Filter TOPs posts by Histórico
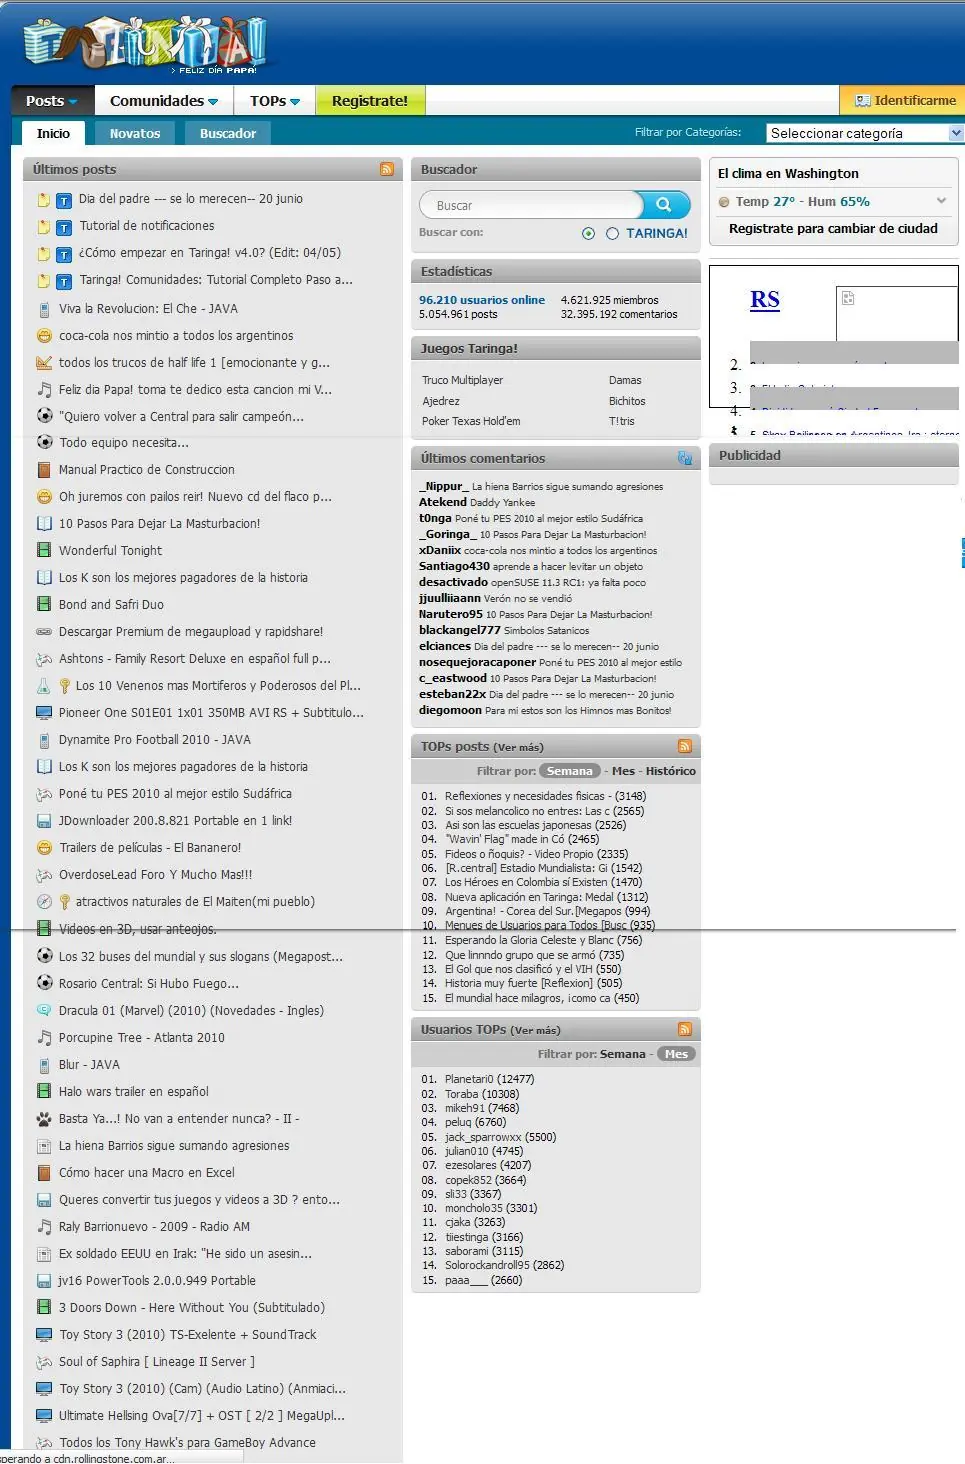Screen dimensions: 965x1464 pyautogui.click(x=671, y=771)
